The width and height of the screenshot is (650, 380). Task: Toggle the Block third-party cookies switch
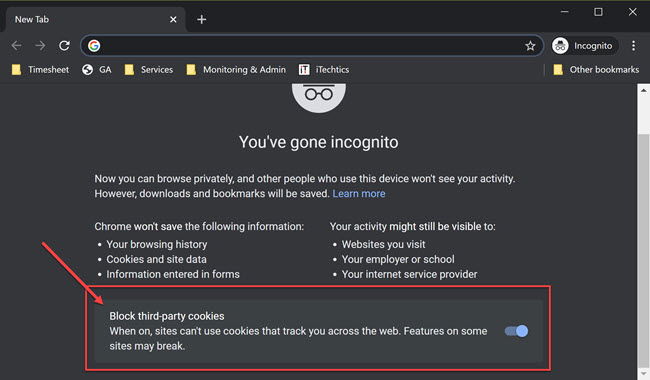point(516,331)
